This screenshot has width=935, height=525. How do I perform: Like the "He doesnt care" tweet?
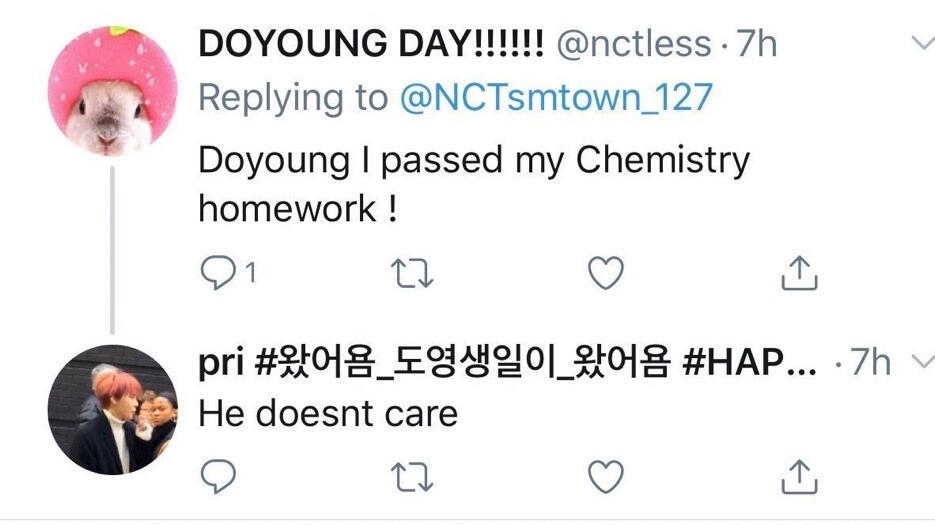click(605, 476)
